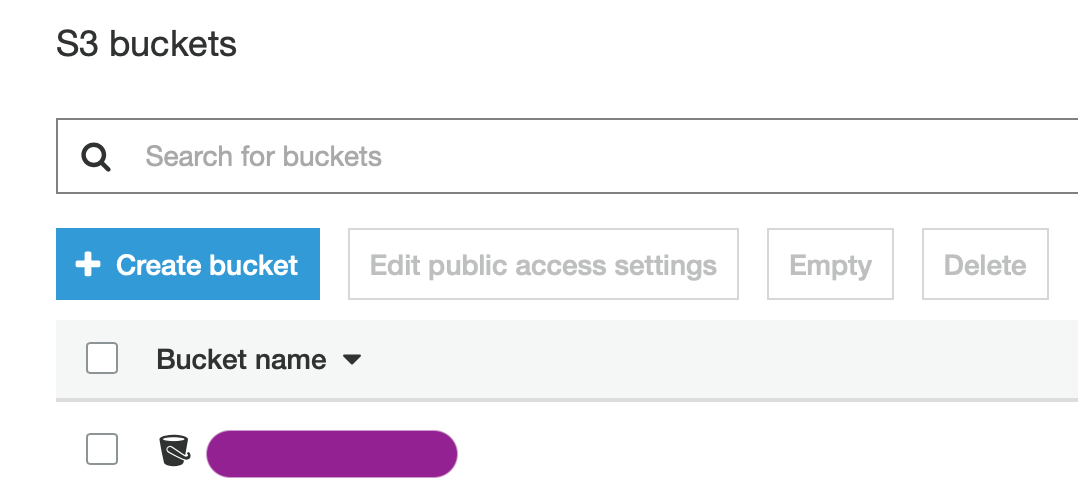Click the Delete button
The image size is (1078, 496).
point(985,264)
